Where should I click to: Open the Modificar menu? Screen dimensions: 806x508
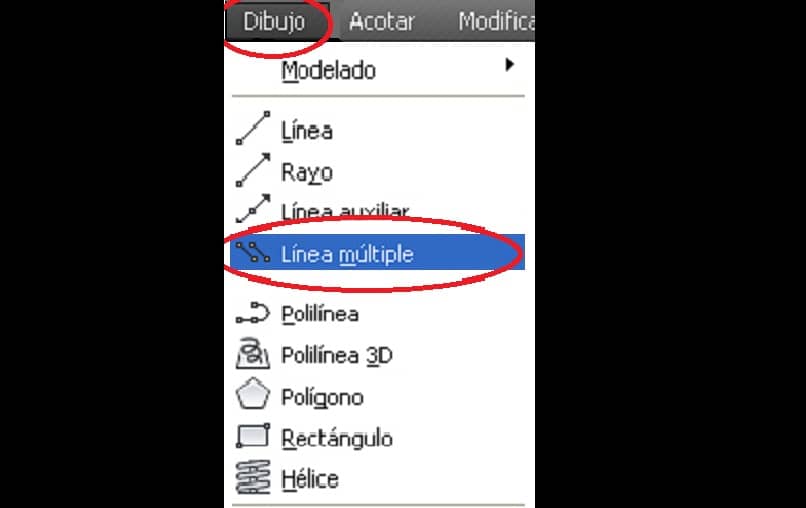496,22
